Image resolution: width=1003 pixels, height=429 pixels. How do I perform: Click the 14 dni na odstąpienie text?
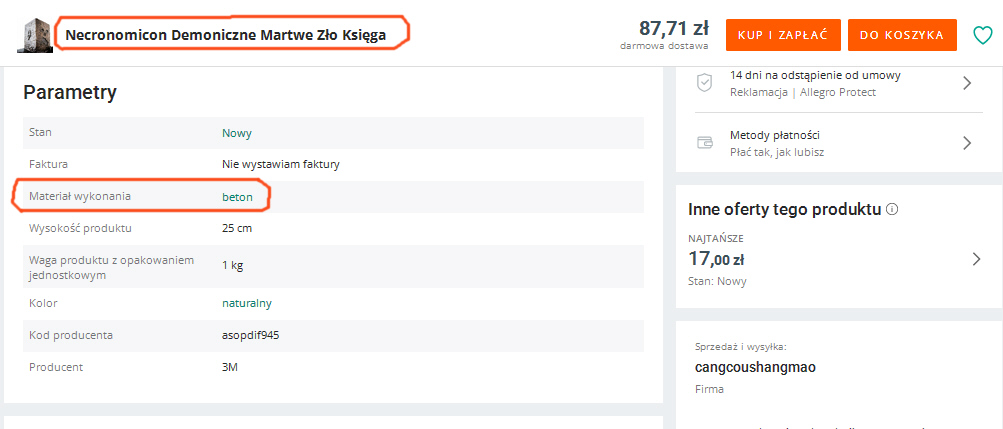[x=816, y=75]
